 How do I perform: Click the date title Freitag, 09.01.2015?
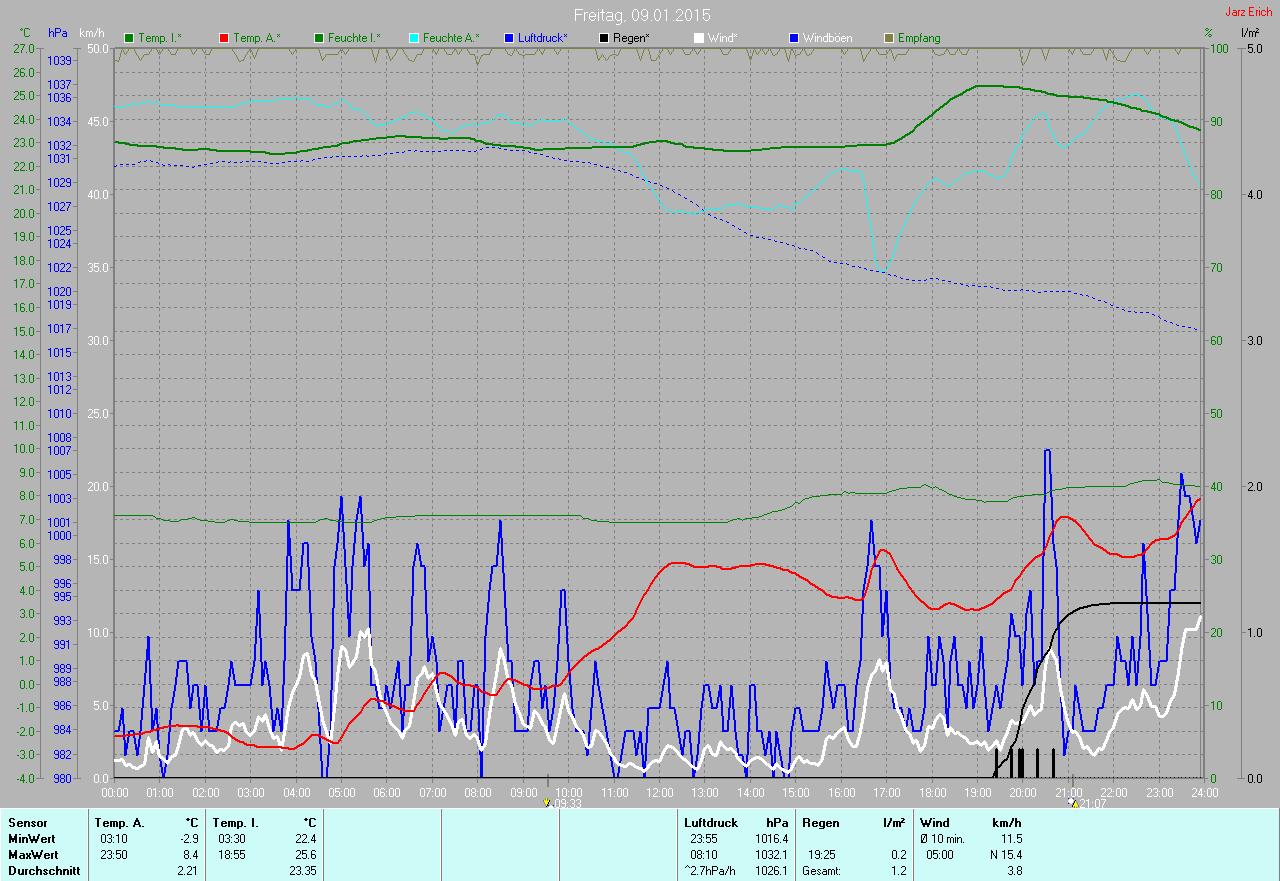click(641, 15)
